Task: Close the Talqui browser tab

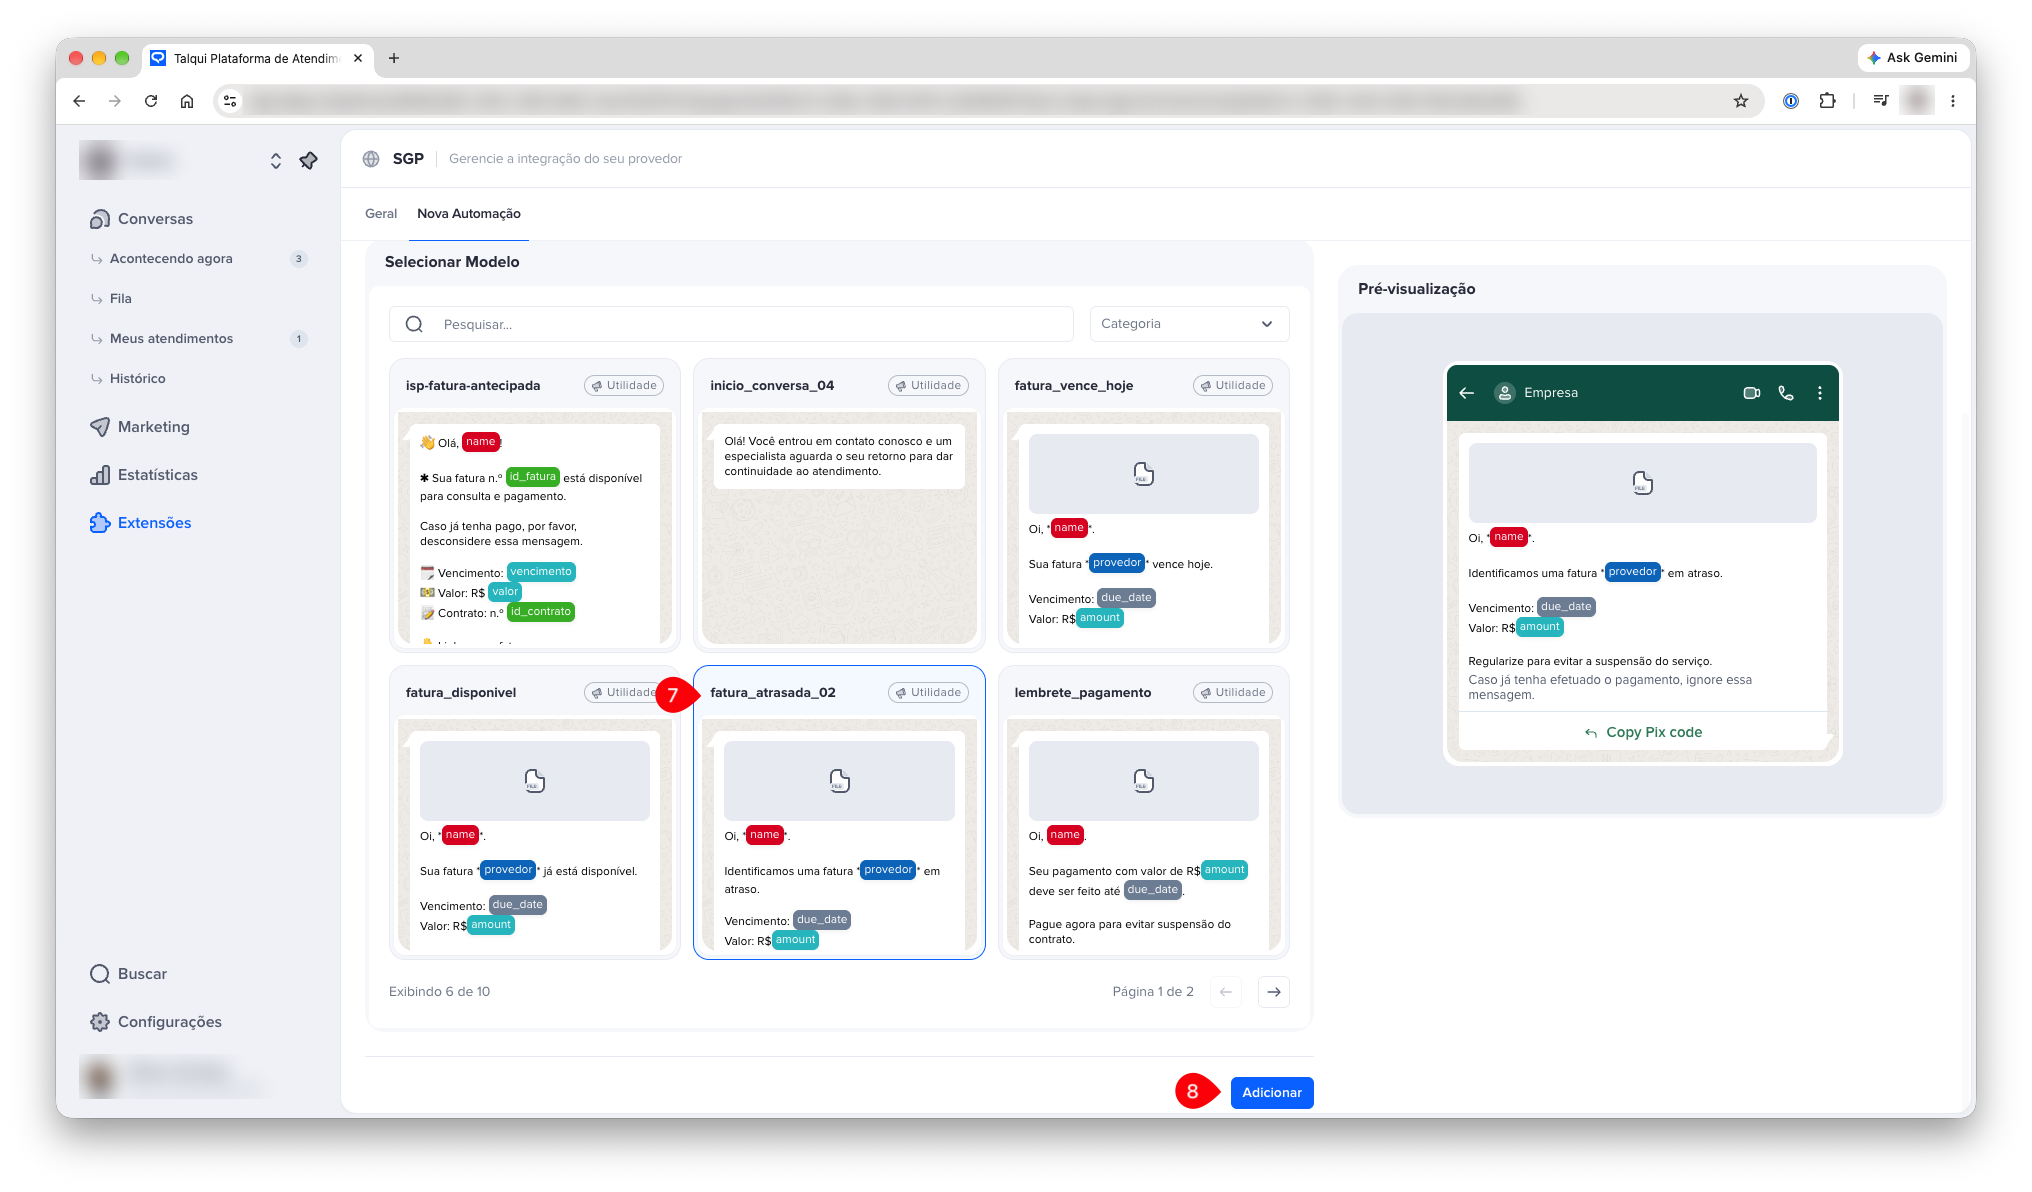Action: pyautogui.click(x=358, y=58)
